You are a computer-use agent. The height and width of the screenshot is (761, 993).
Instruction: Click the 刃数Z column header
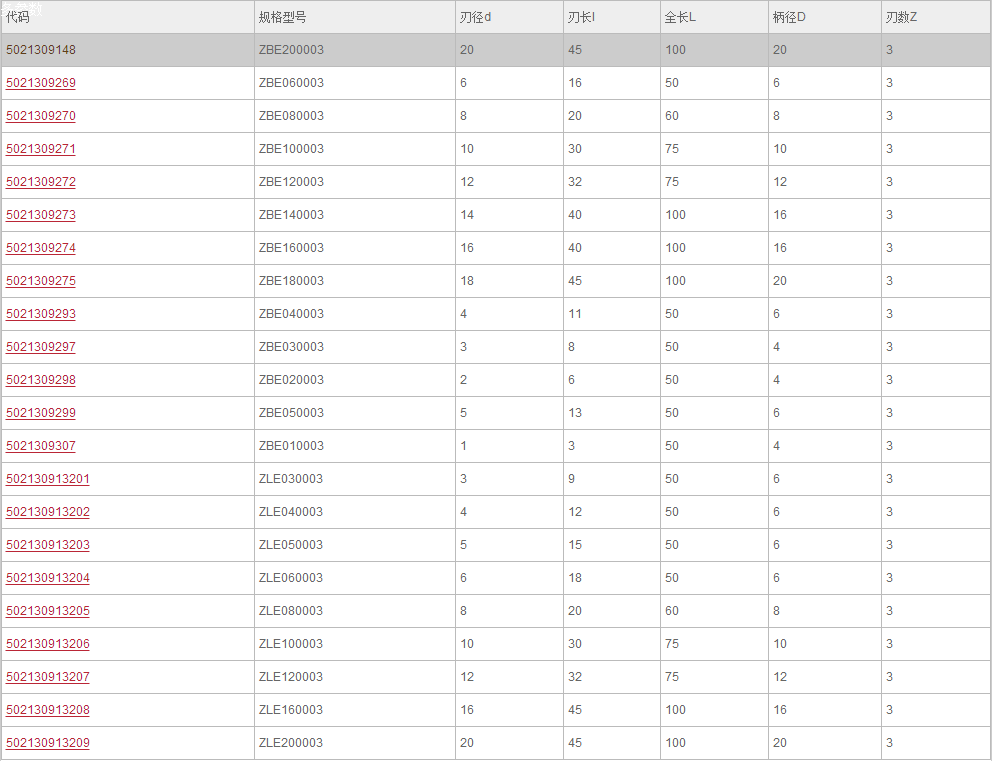pyautogui.click(x=901, y=17)
